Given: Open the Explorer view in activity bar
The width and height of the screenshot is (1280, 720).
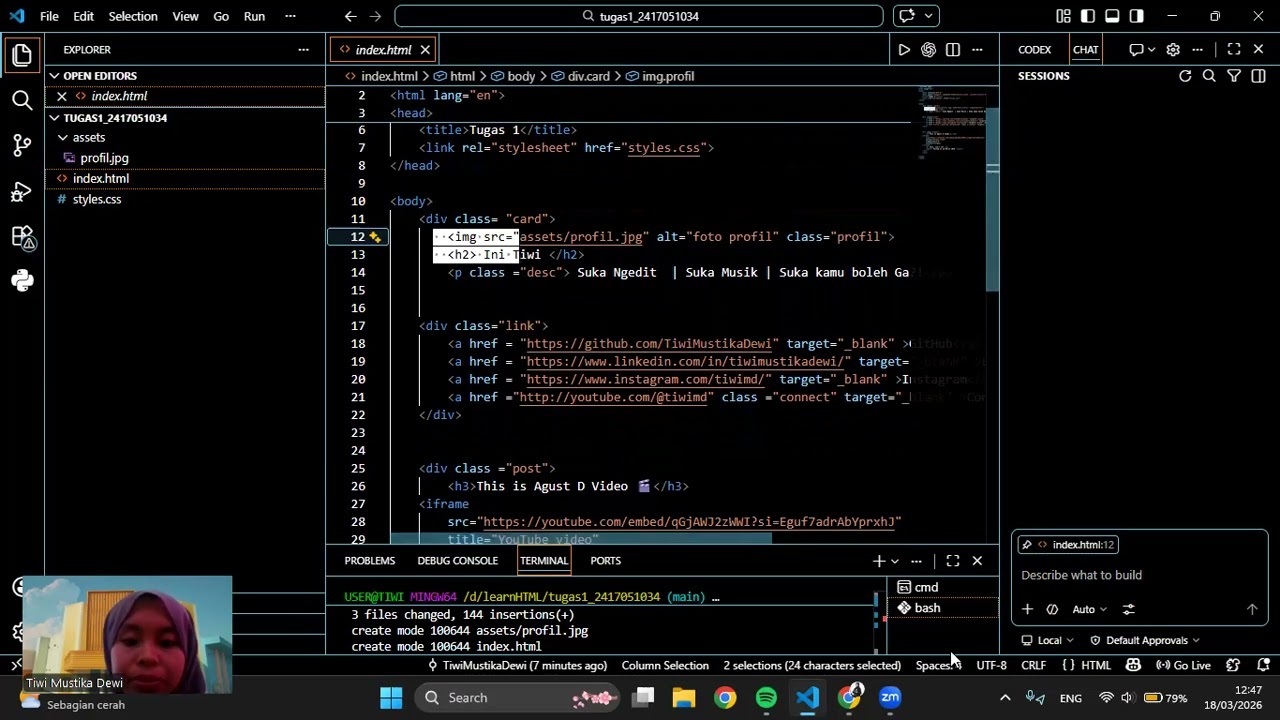Looking at the screenshot, I should pos(22,55).
